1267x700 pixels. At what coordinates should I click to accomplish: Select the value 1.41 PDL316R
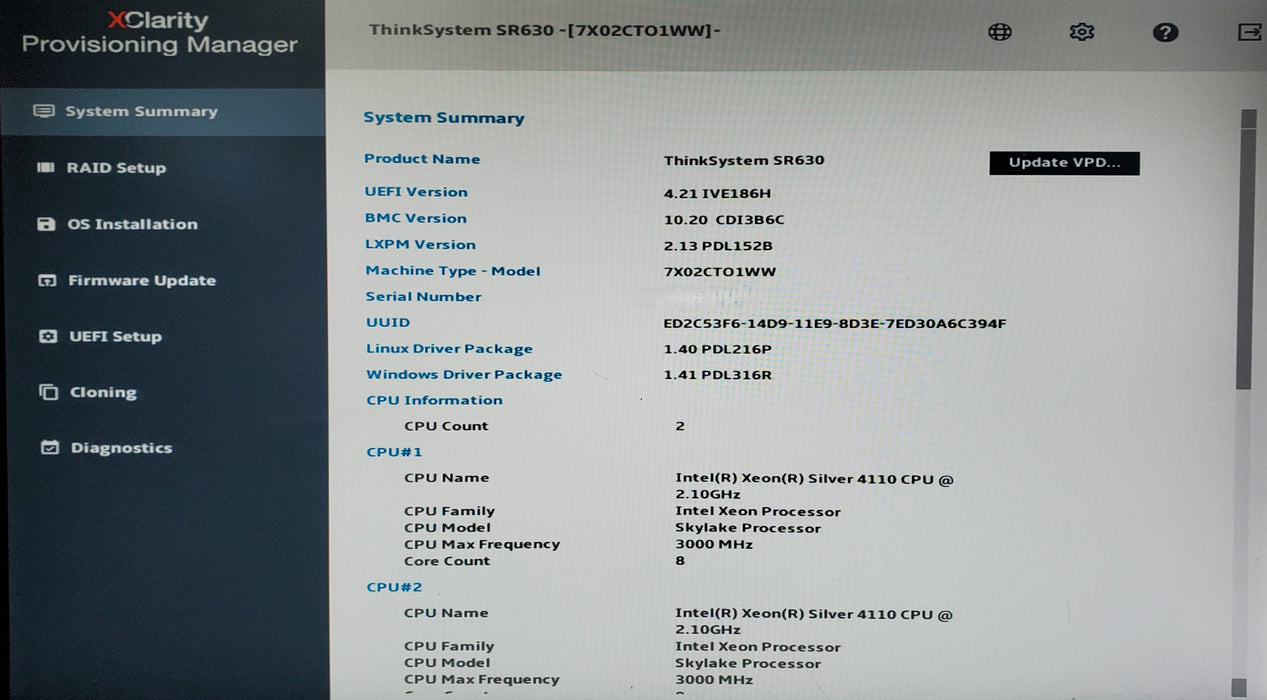click(x=718, y=375)
